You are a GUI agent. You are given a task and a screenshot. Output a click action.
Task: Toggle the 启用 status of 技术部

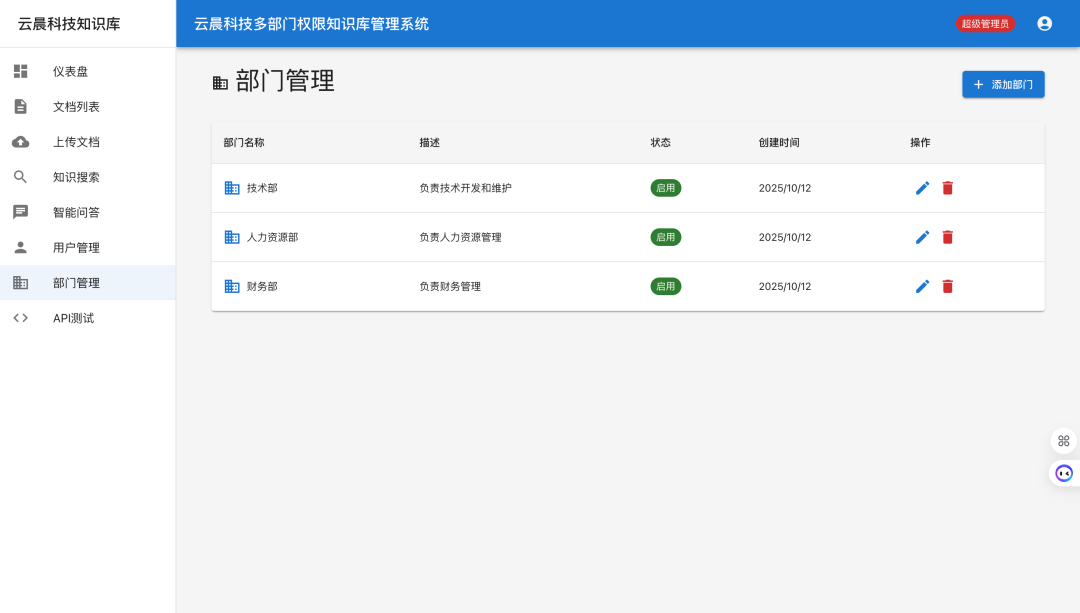pos(666,188)
